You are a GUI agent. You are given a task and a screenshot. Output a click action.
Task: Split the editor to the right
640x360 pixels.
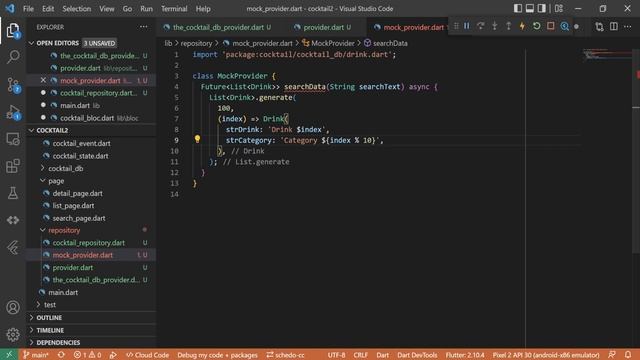point(613,27)
